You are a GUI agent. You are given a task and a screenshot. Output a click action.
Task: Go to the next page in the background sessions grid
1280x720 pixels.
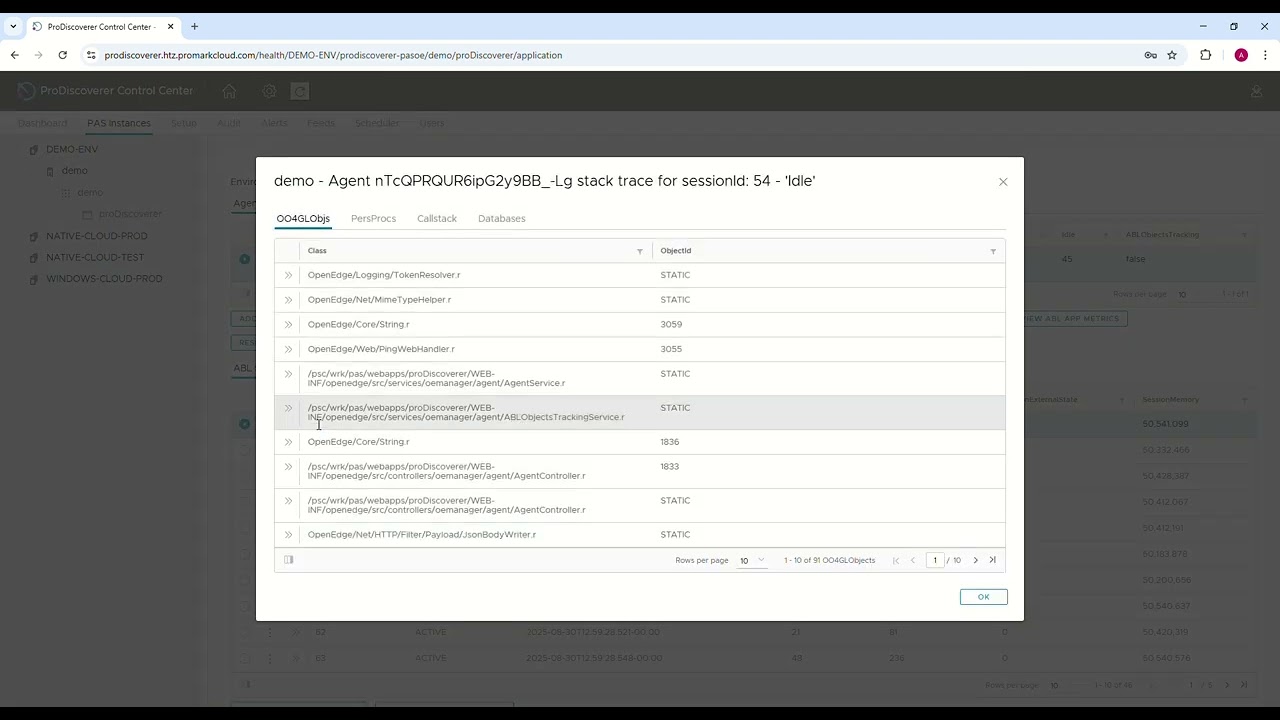coord(1227,685)
